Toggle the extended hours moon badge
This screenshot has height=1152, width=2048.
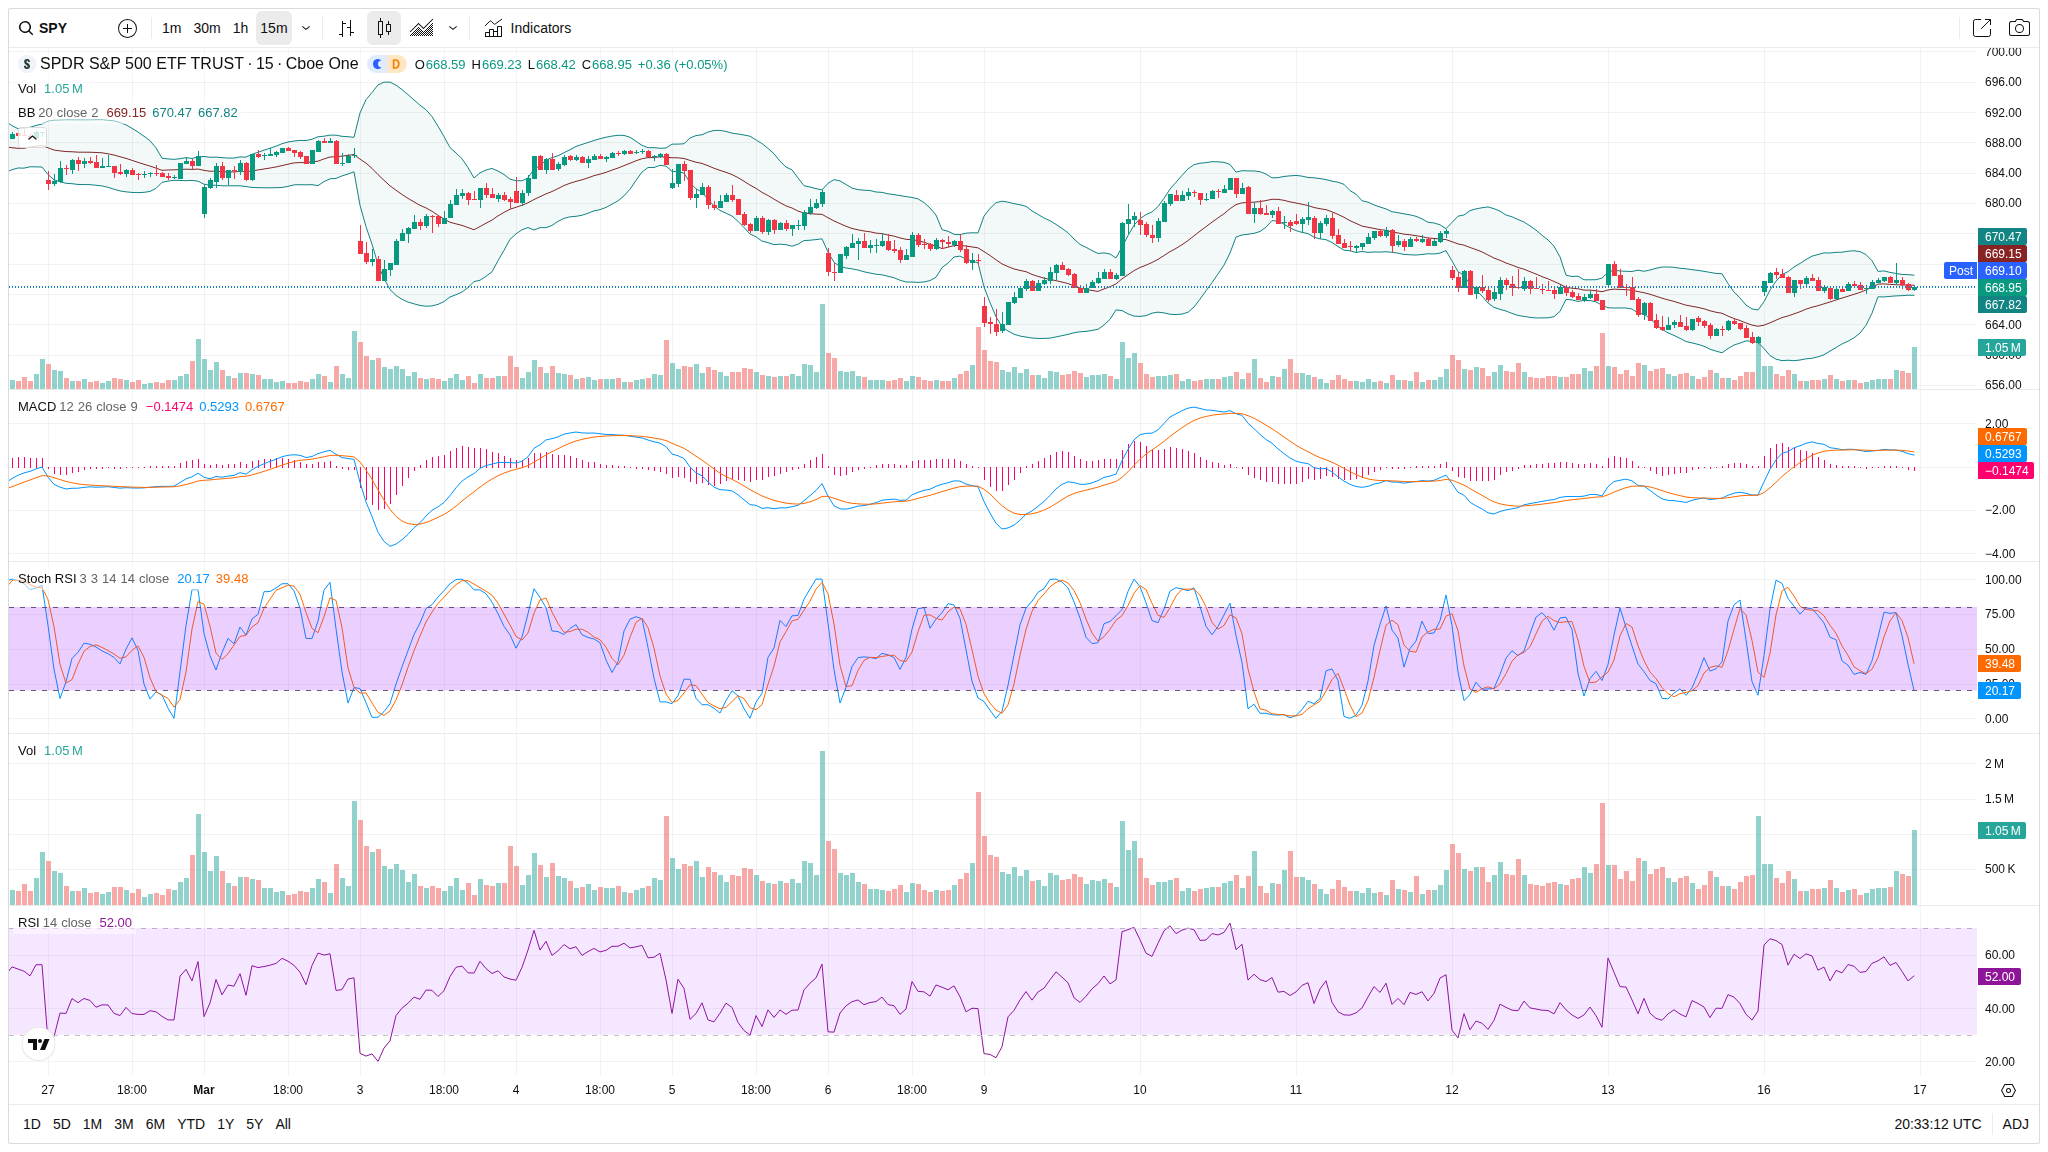tap(377, 64)
